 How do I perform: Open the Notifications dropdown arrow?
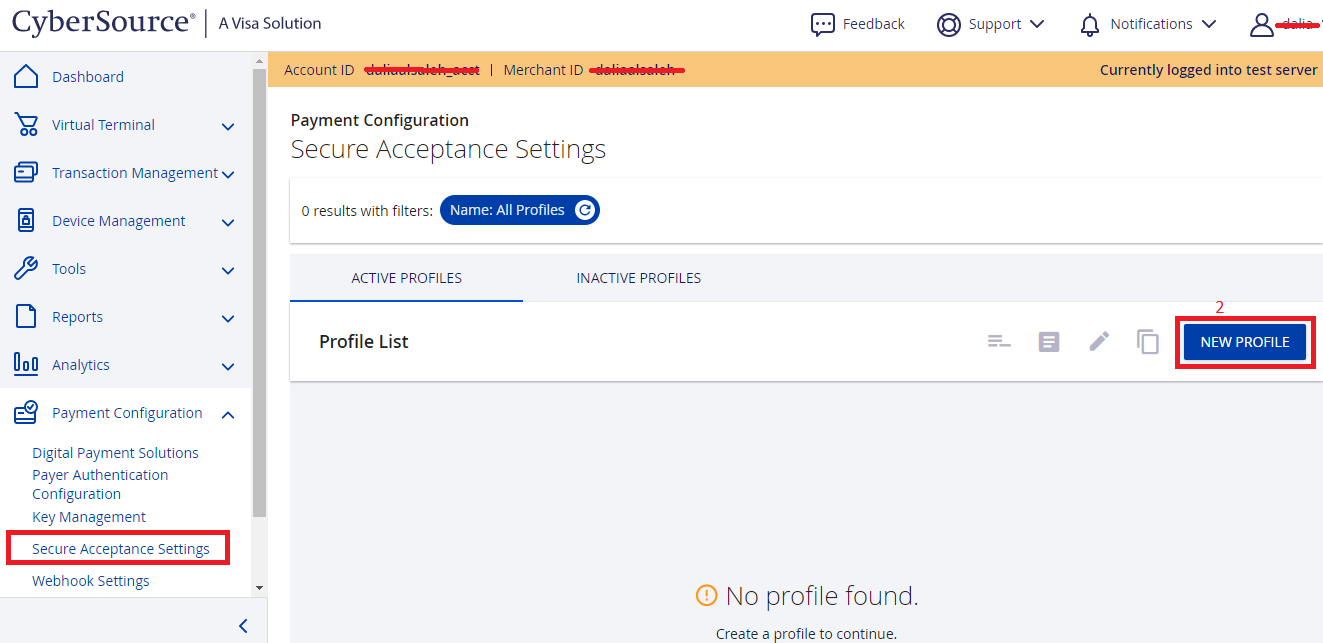click(1208, 24)
